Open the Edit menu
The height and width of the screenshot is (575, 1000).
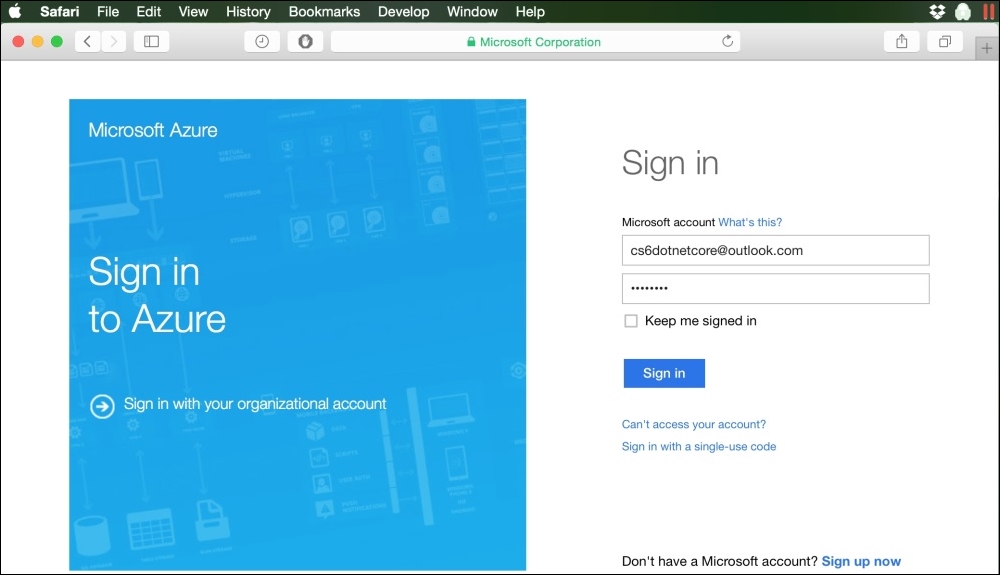point(149,11)
